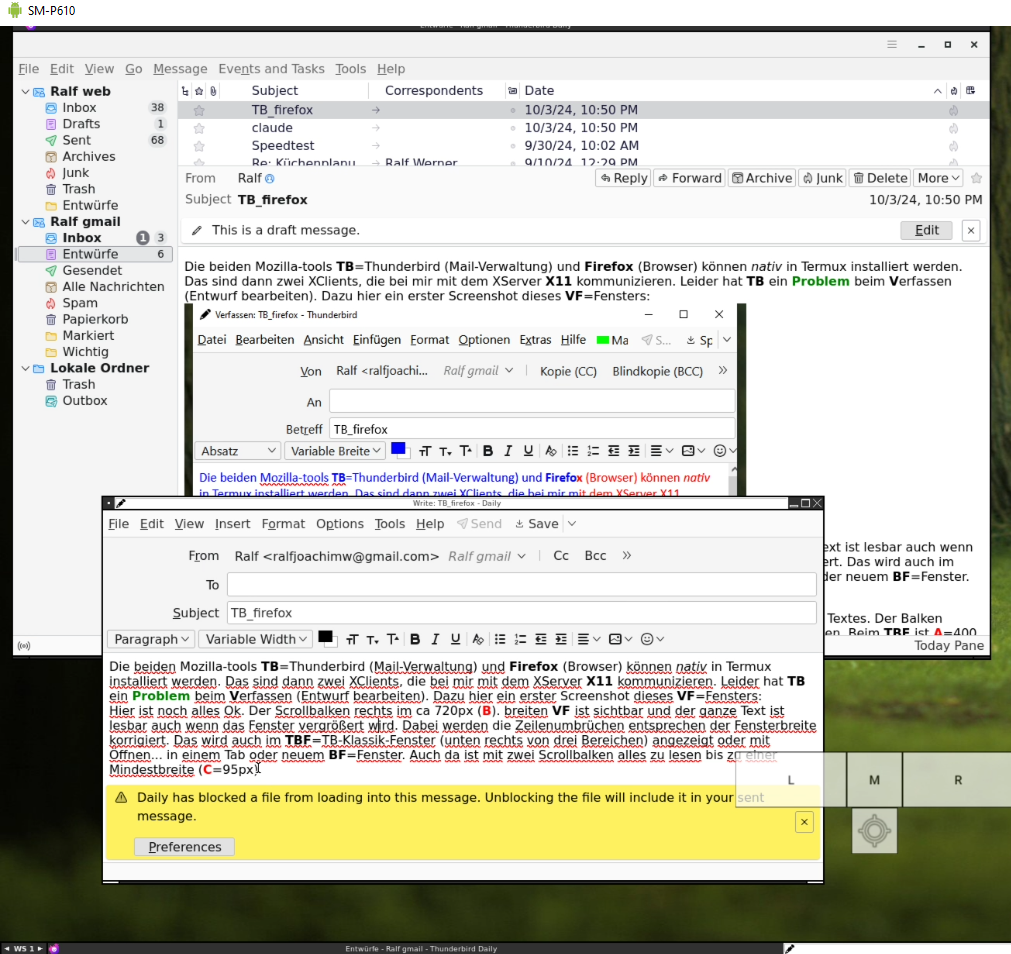Viewport: 1011px width, 954px height.
Task: Star the TB_firefox message
Action: coord(199,111)
